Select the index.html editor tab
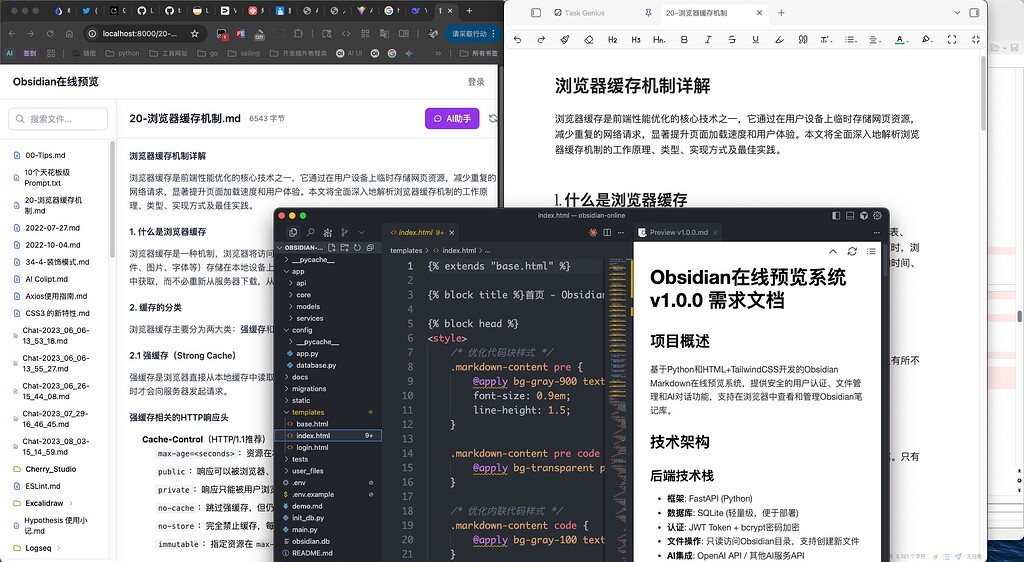 click(x=422, y=232)
